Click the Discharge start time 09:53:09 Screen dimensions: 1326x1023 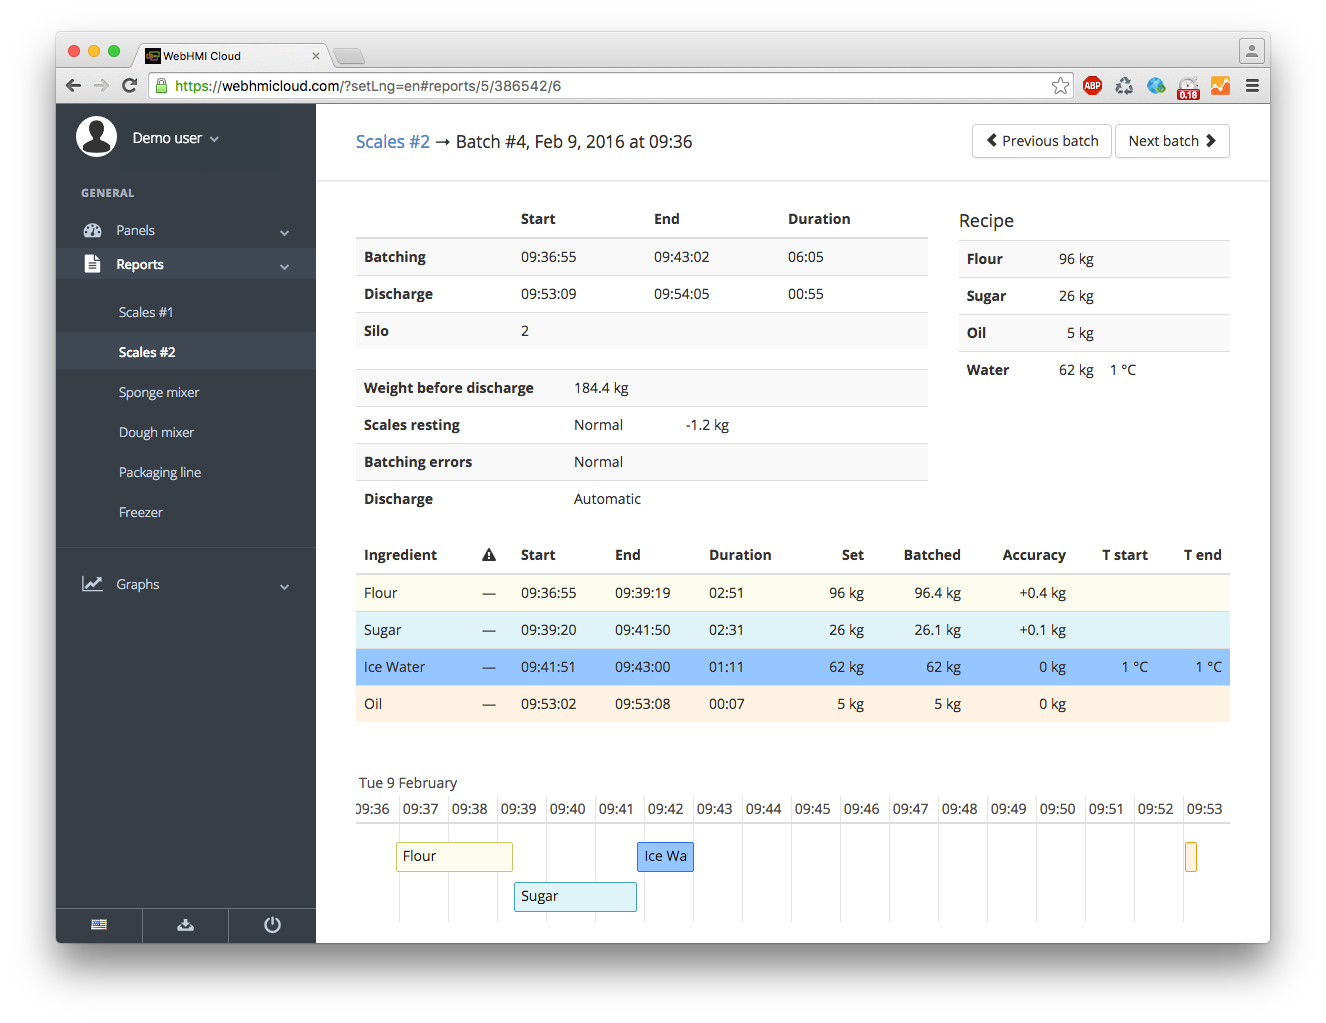point(548,294)
